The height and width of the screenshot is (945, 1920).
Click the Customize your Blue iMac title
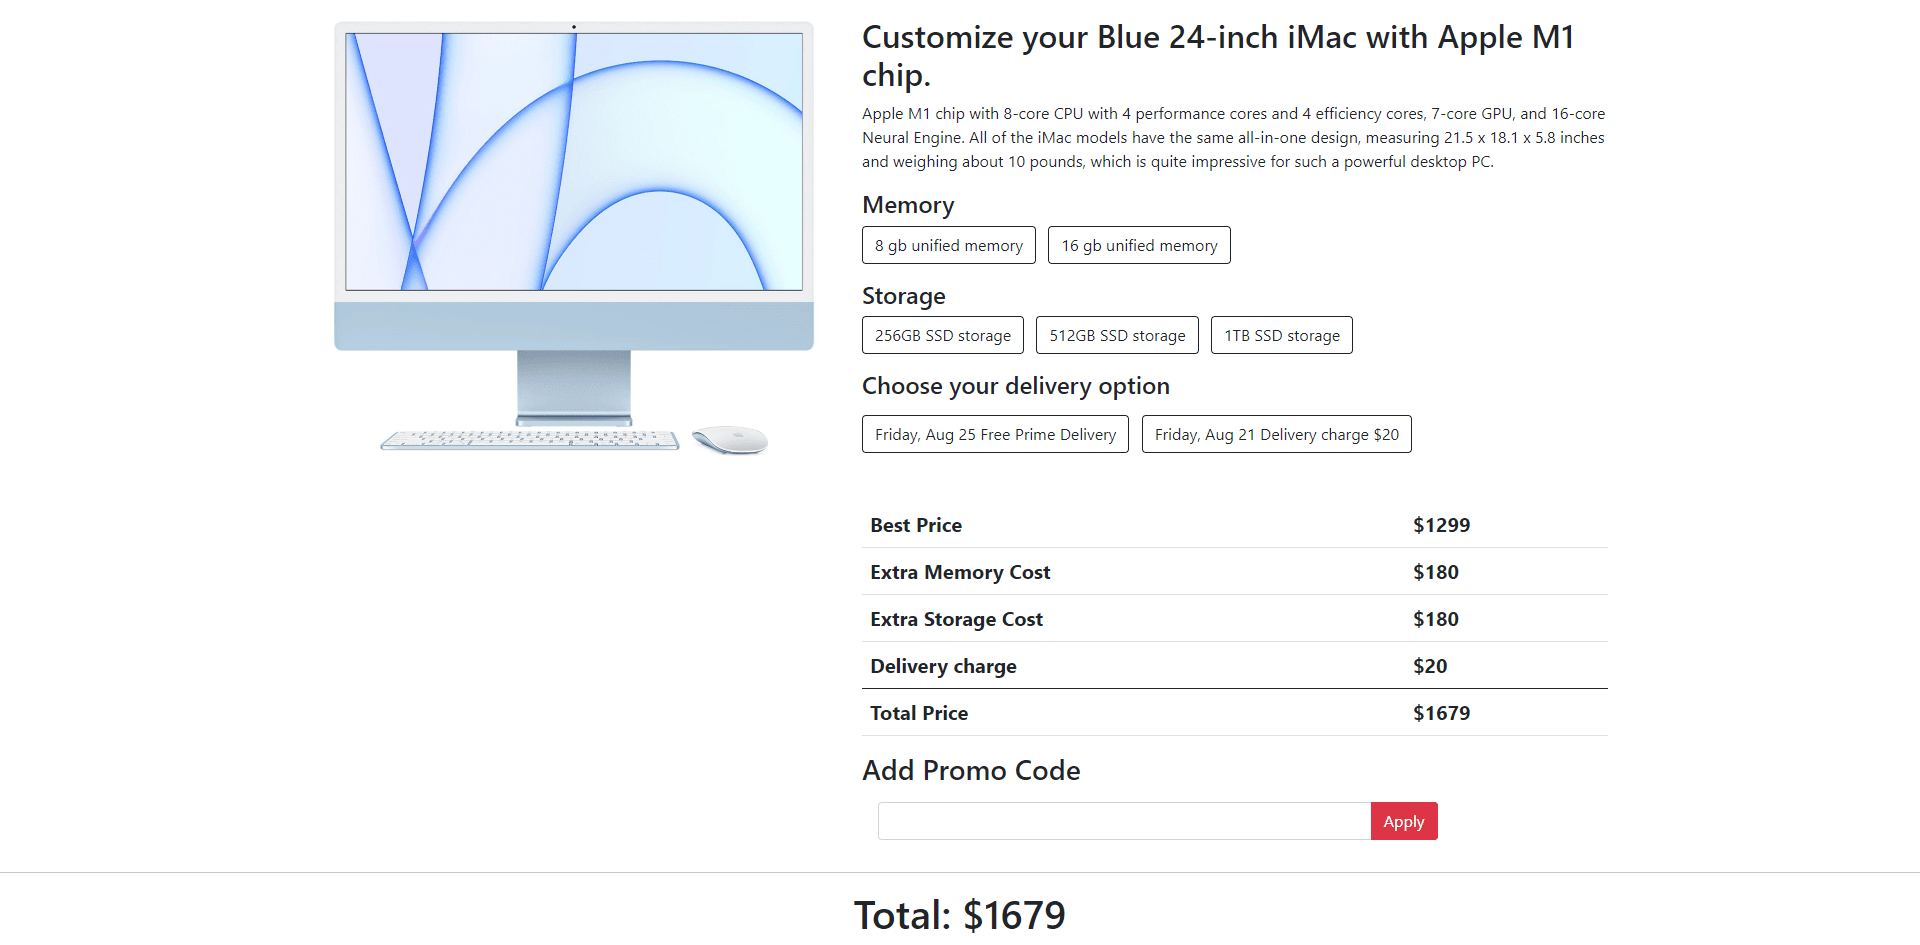[x=1218, y=56]
